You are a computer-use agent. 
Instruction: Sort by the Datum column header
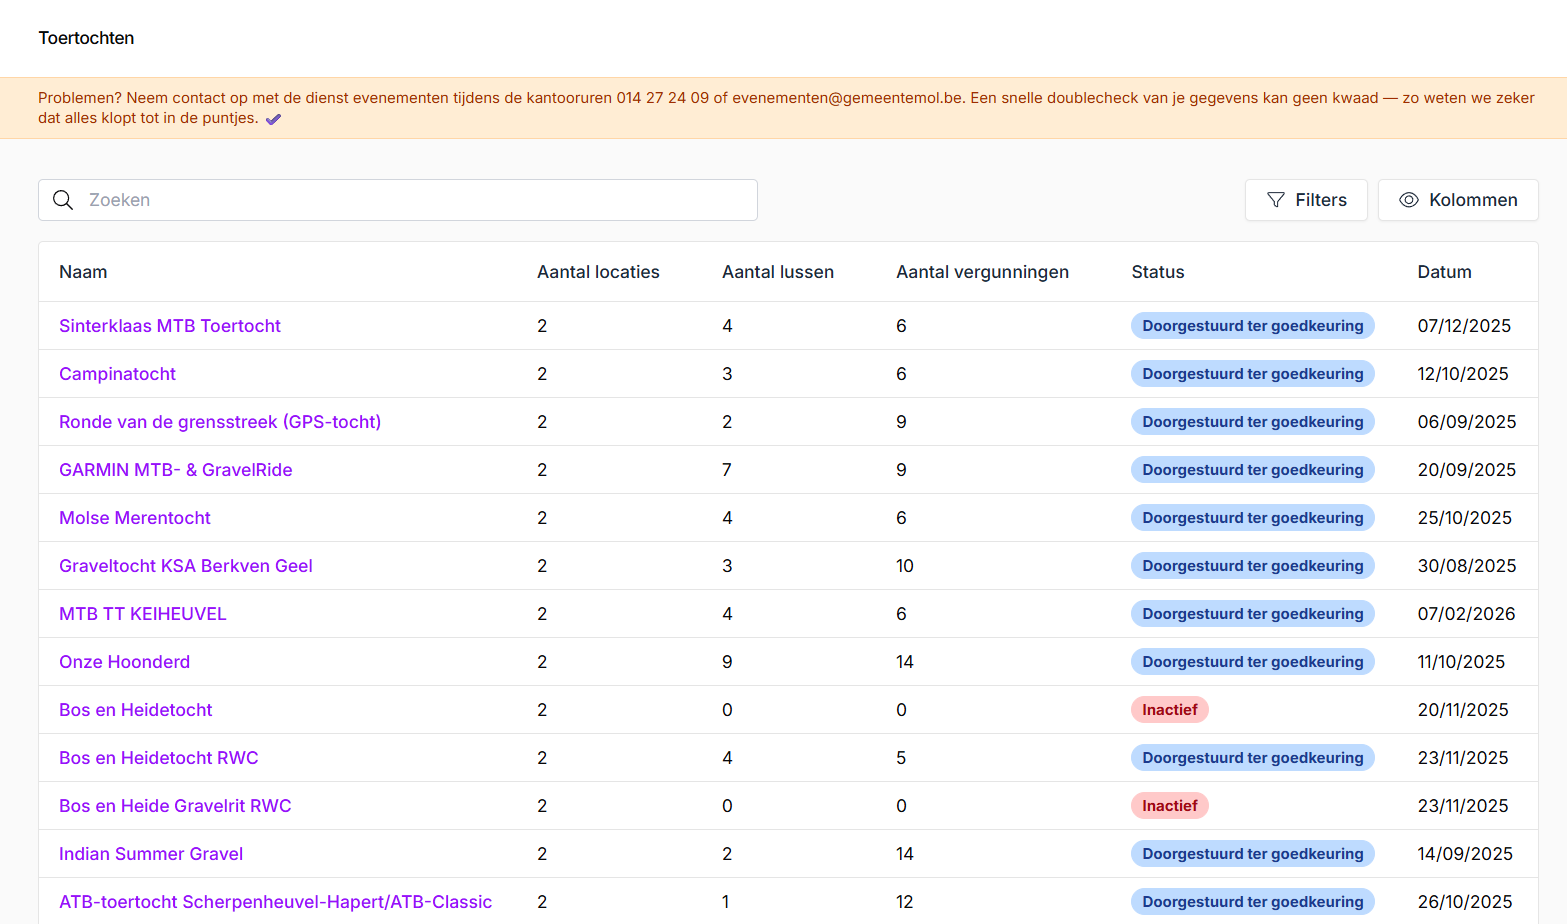tap(1444, 272)
